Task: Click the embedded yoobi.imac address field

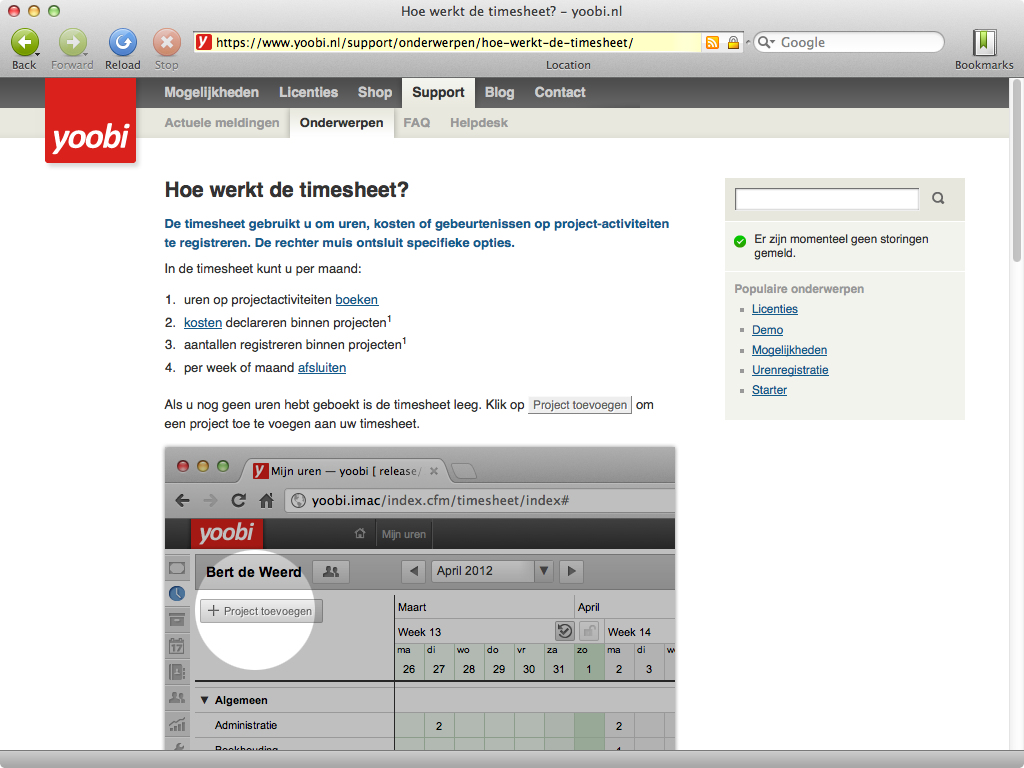Action: pos(480,501)
